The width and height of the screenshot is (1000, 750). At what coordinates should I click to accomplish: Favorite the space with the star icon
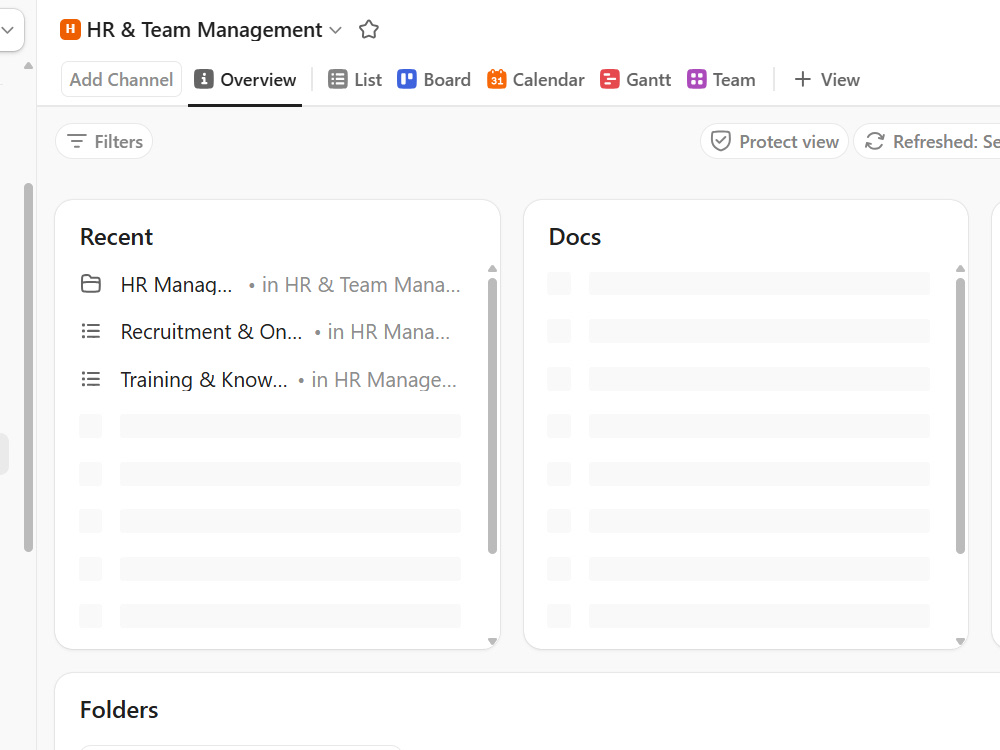coord(369,29)
